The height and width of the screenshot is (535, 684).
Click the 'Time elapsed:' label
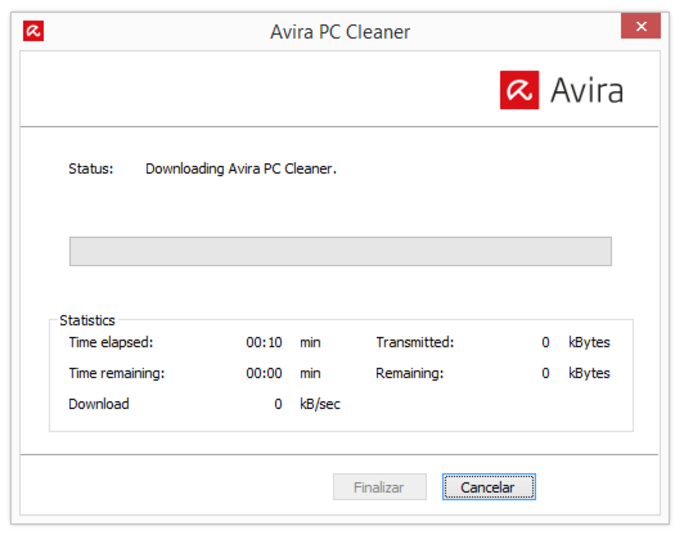point(111,343)
